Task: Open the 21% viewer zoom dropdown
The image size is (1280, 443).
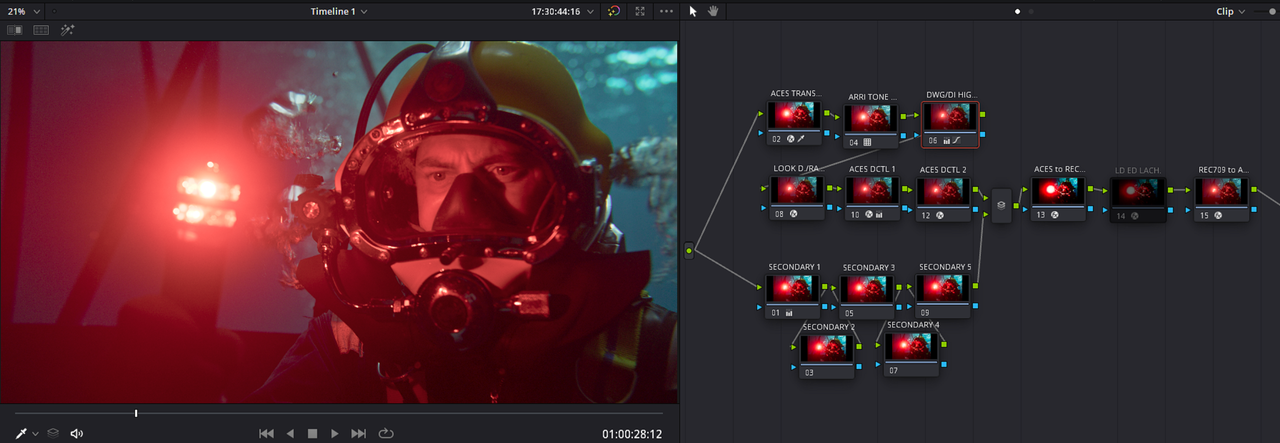Action: (26, 11)
